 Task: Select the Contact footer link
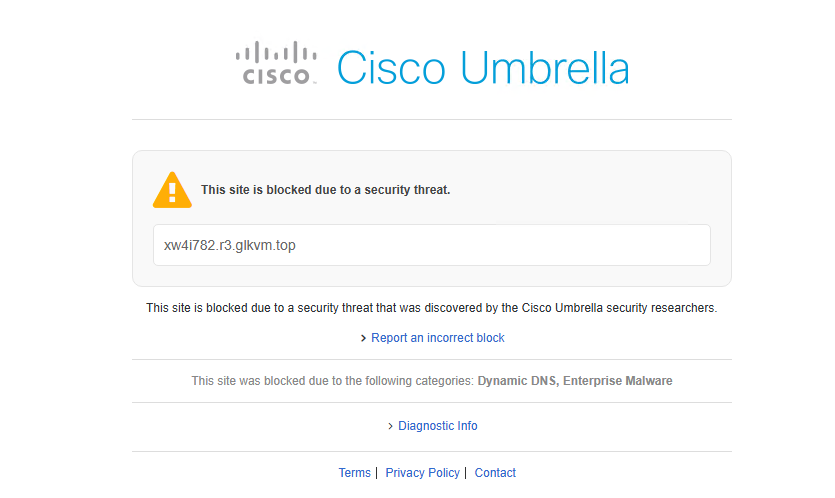(495, 473)
